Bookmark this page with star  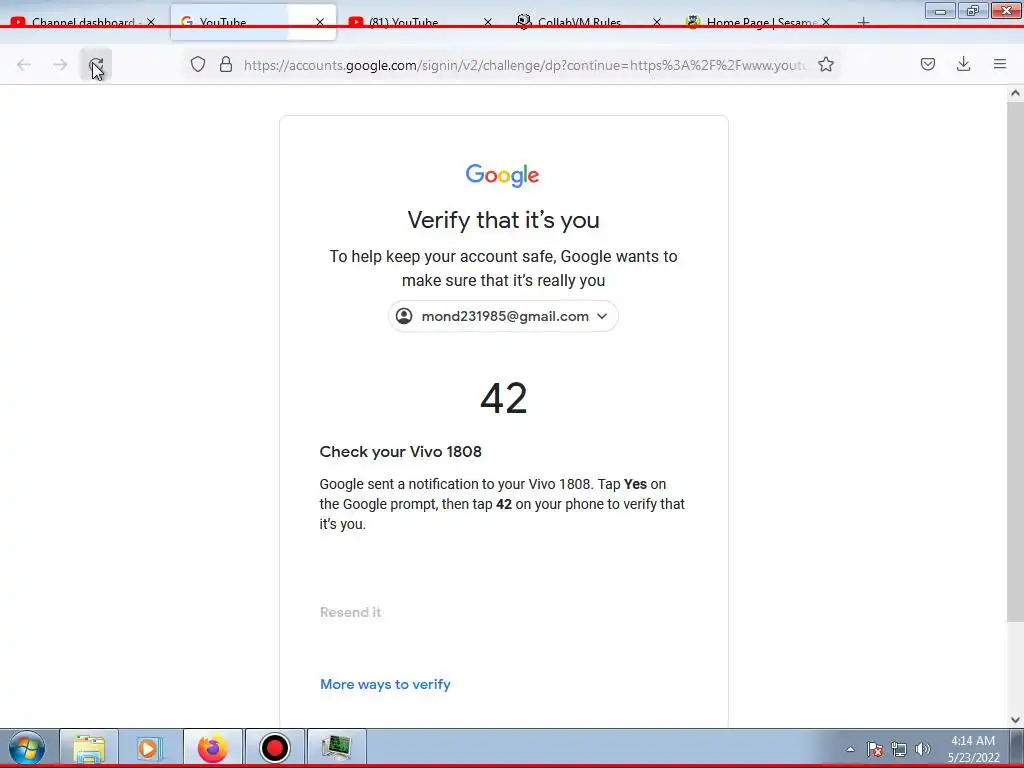coord(825,64)
